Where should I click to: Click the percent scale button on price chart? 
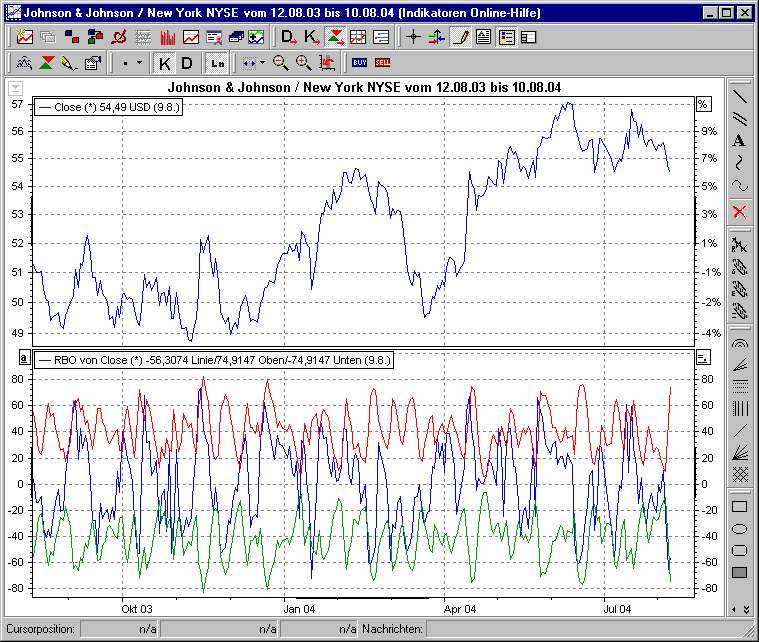[x=703, y=104]
